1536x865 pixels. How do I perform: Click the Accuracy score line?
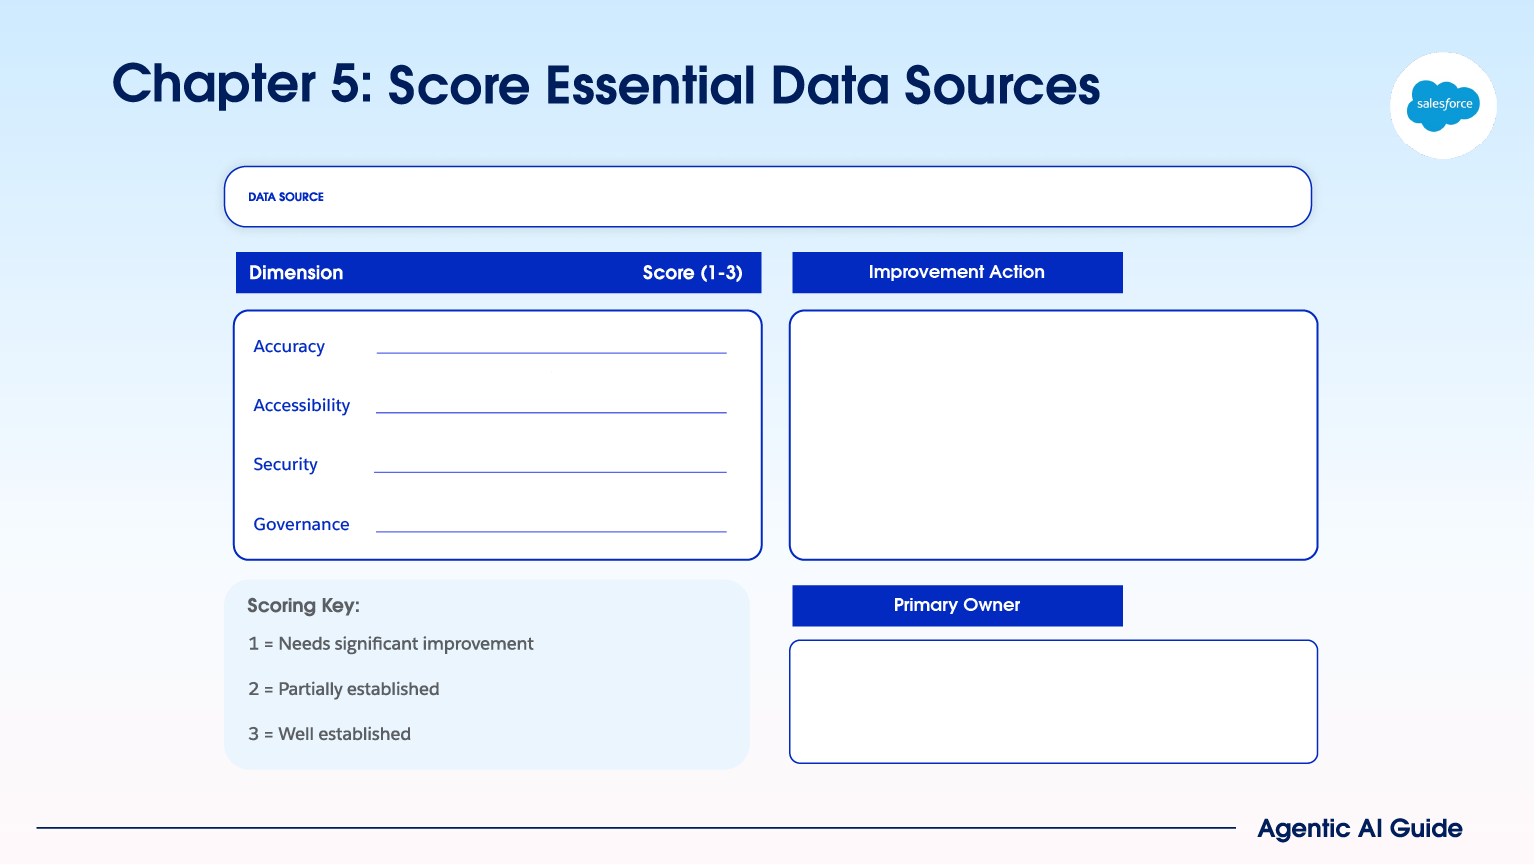click(551, 352)
